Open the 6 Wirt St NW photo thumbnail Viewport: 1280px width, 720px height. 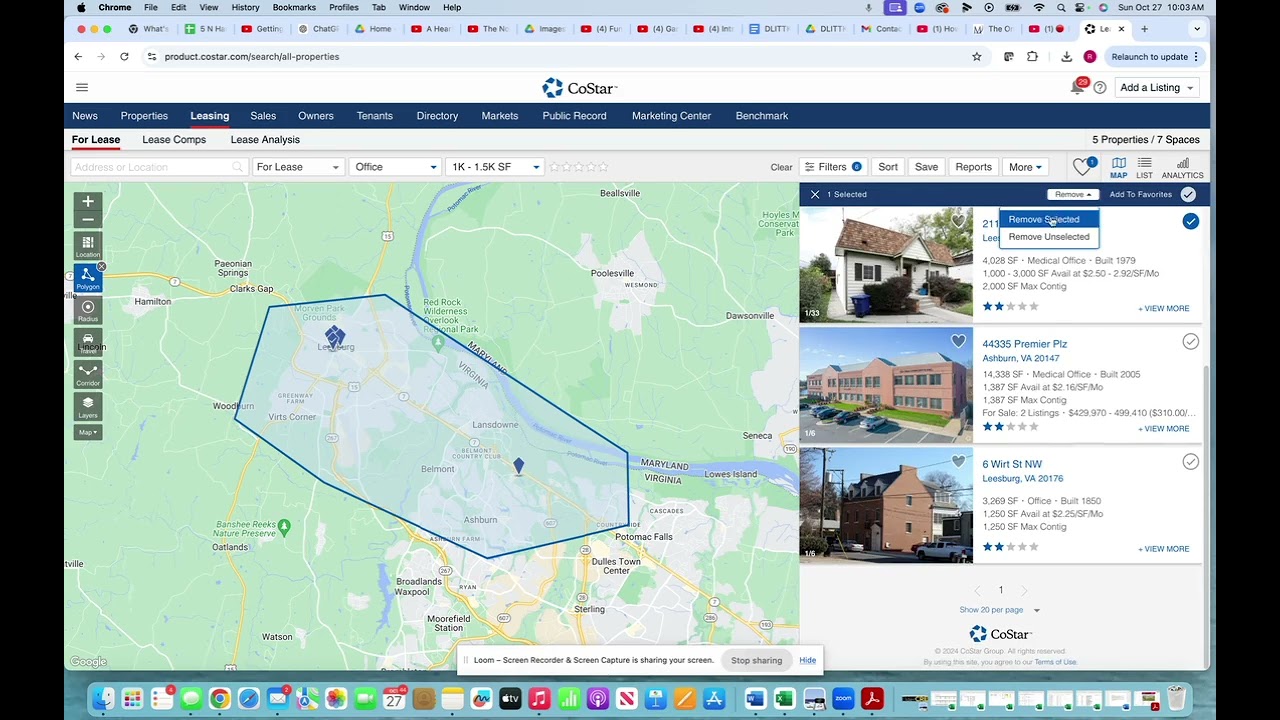[886, 505]
